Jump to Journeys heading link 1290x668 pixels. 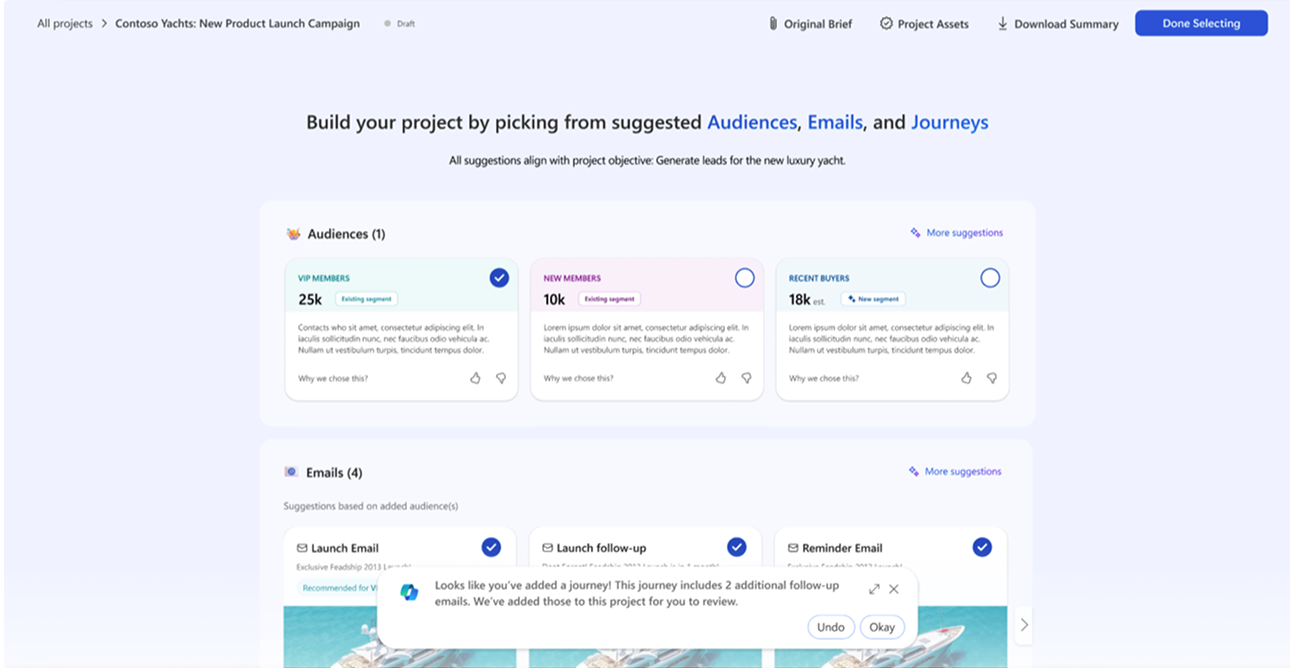pyautogui.click(x=949, y=123)
